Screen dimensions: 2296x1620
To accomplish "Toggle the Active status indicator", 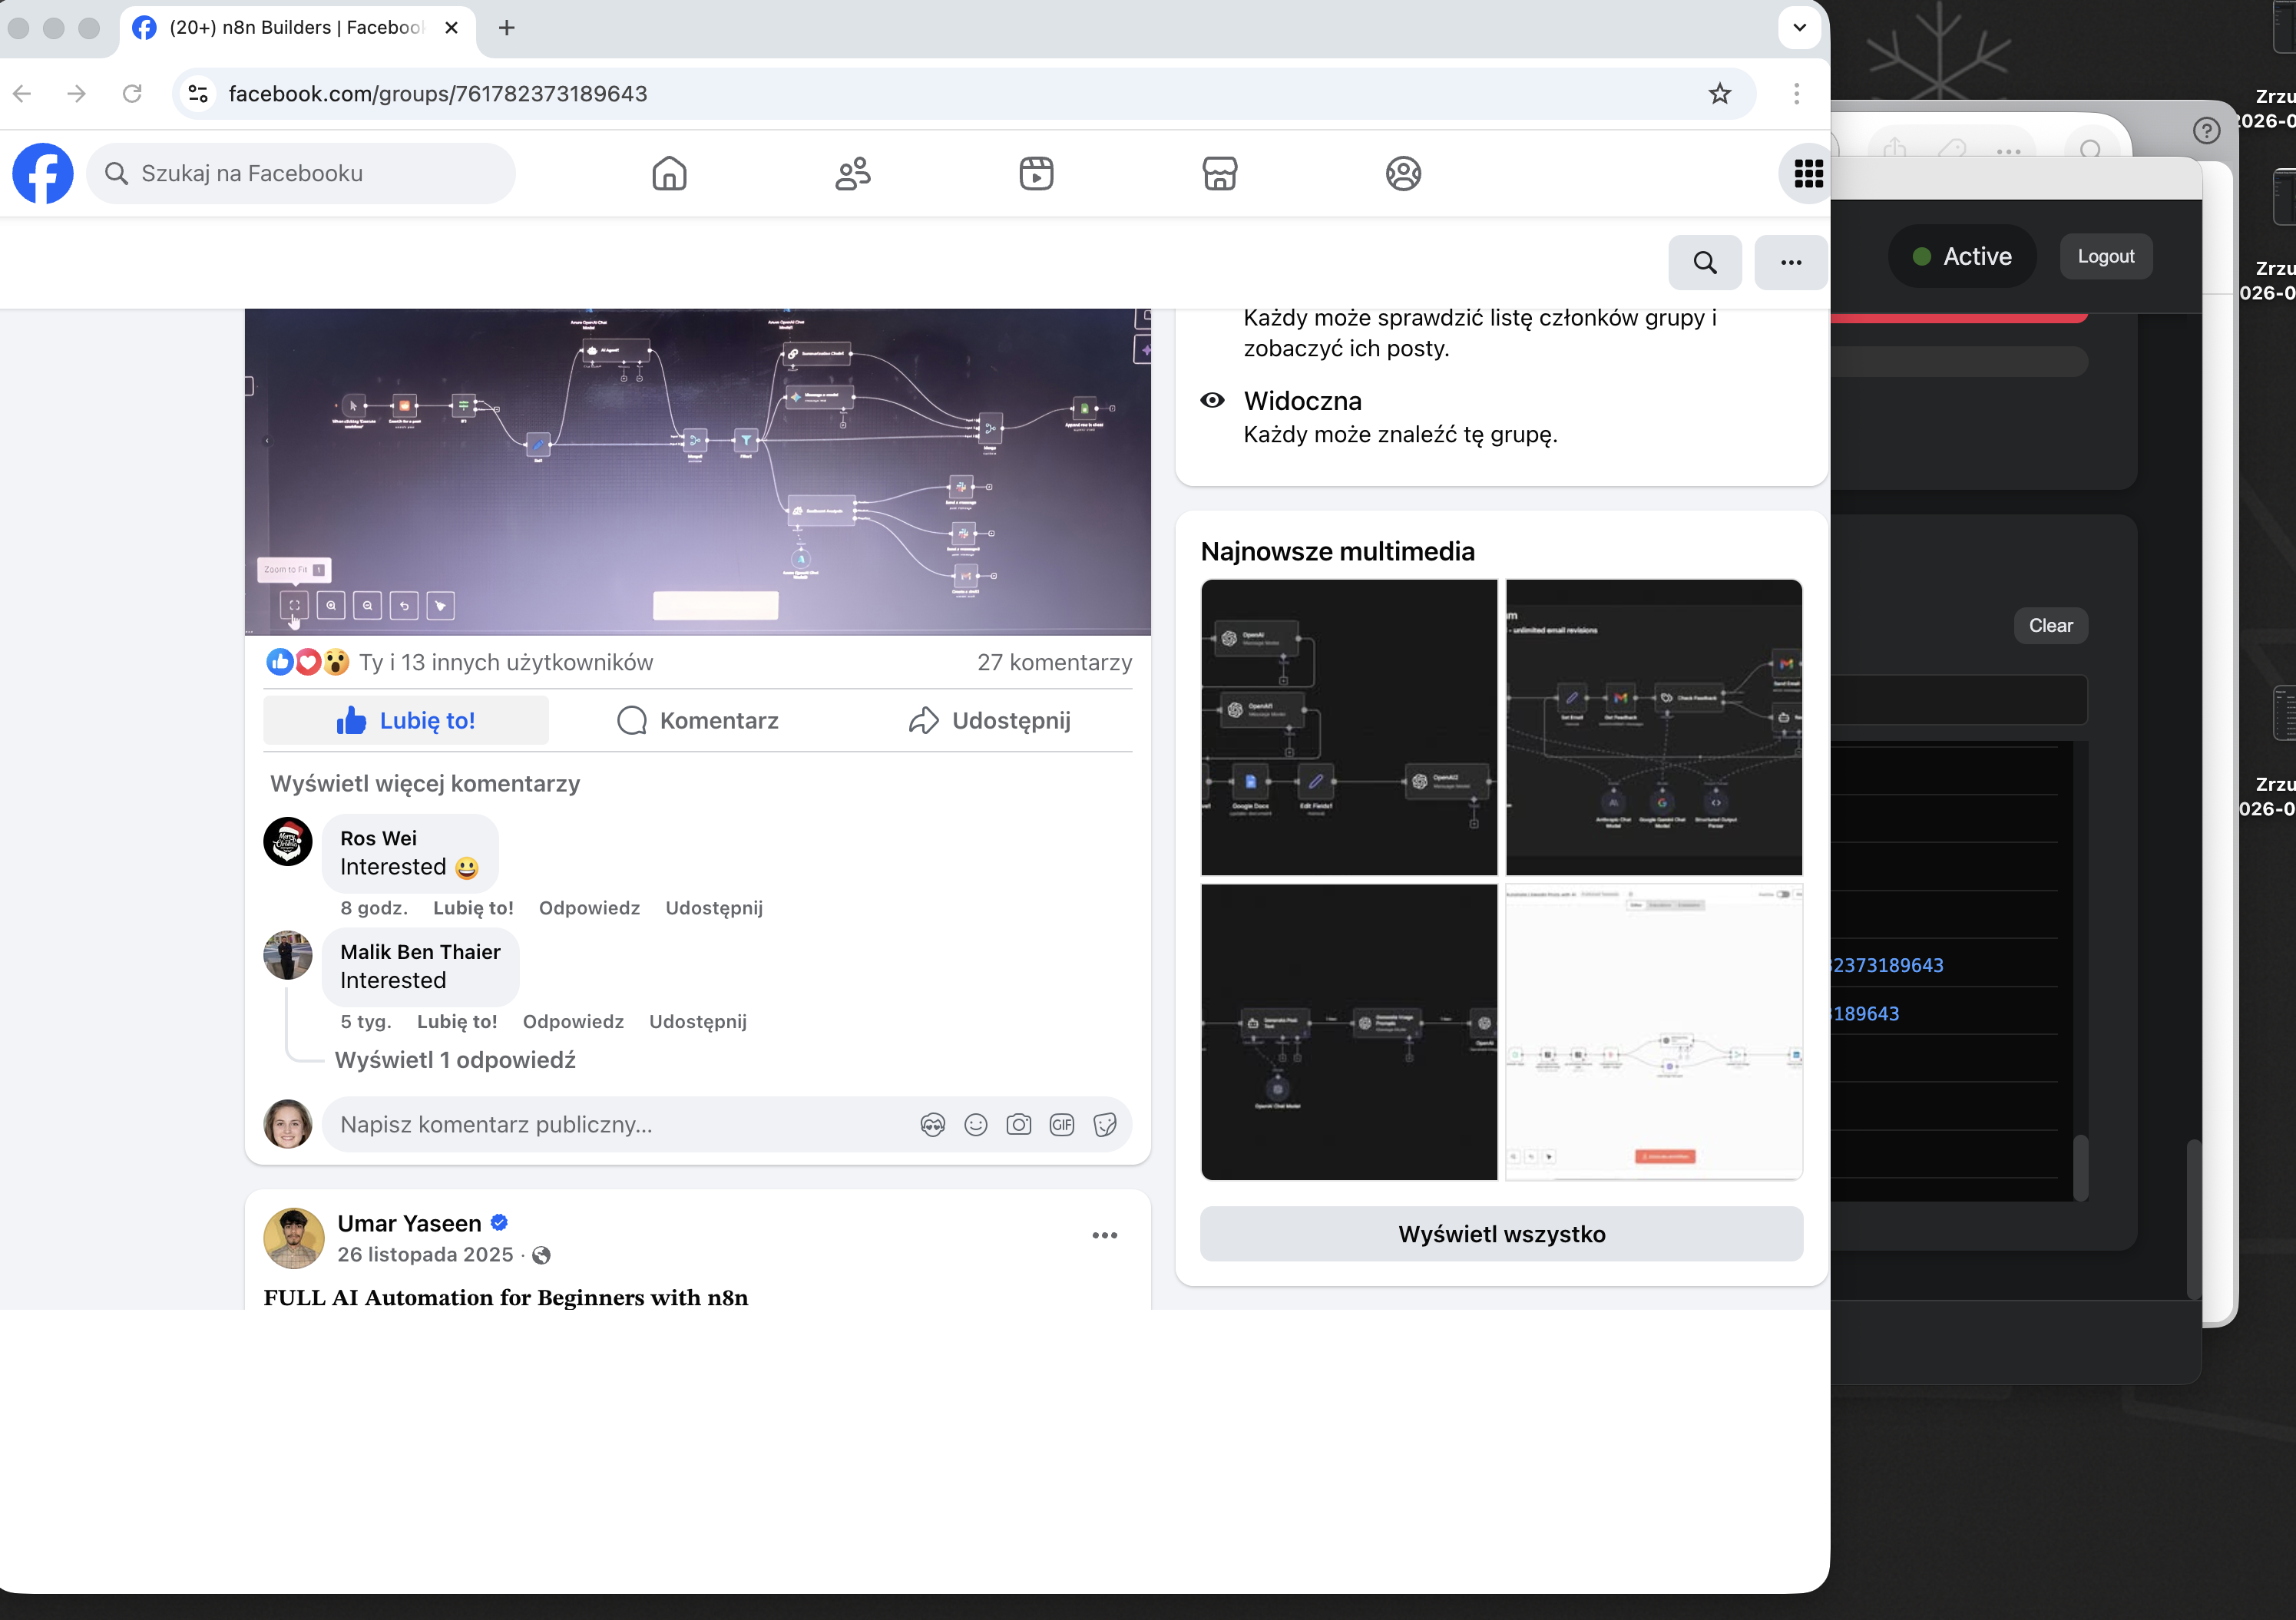I will [x=1962, y=255].
